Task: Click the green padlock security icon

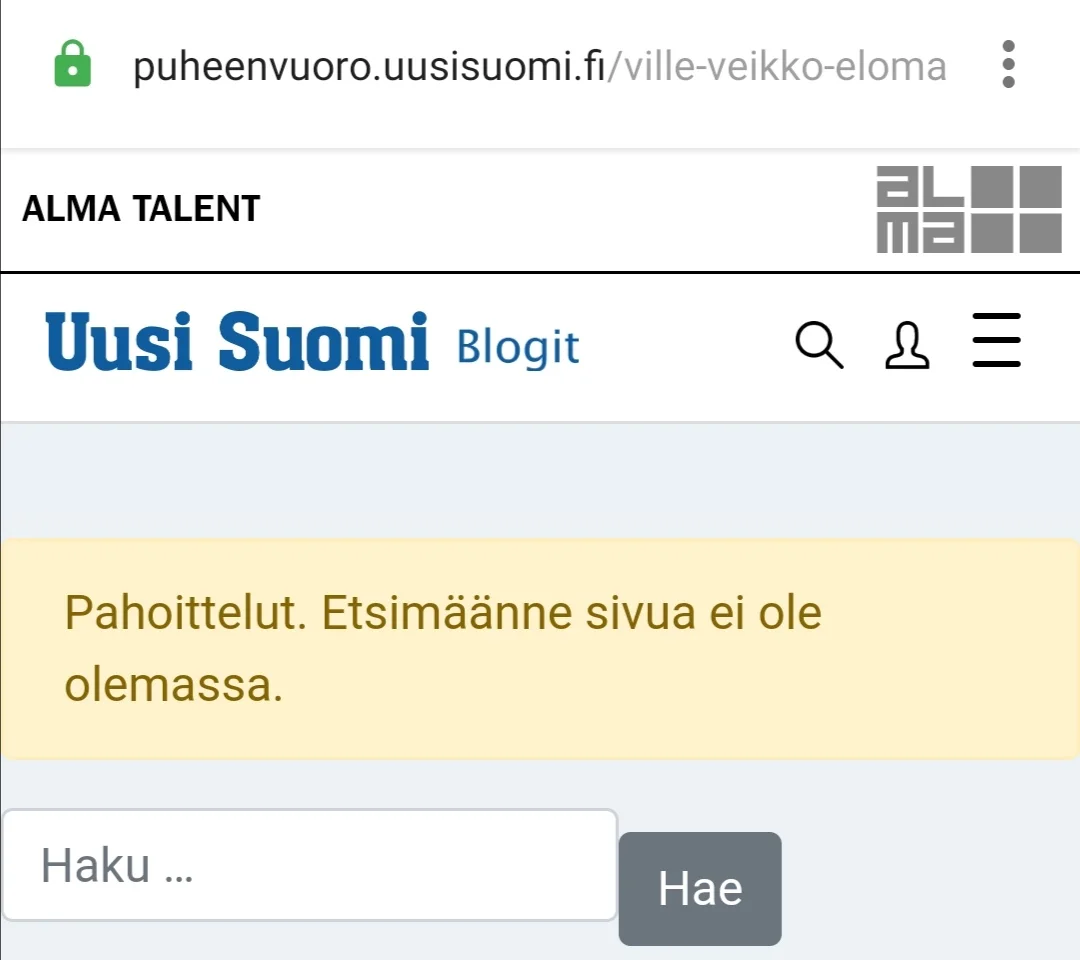Action: pos(71,66)
